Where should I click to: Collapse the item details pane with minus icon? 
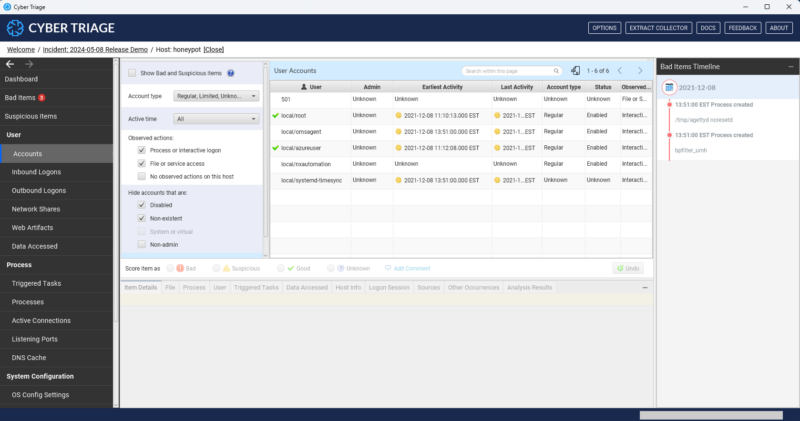645,288
